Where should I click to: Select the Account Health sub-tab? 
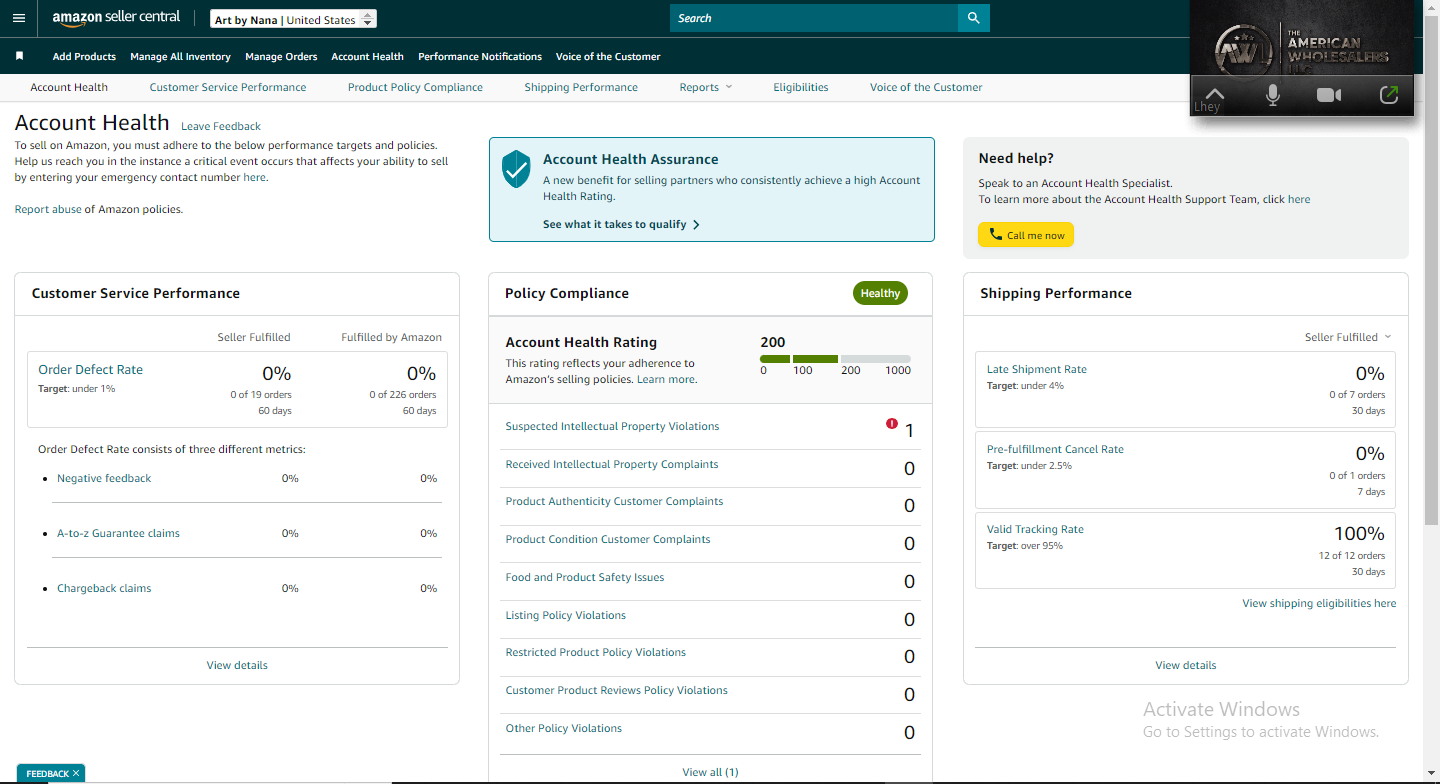[x=69, y=87]
